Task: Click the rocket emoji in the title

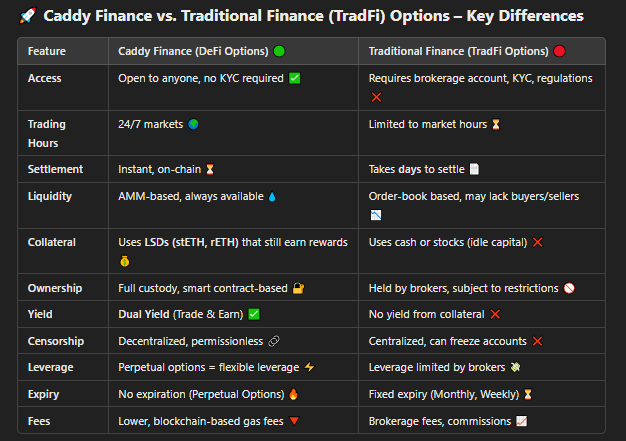Action: (x=28, y=16)
